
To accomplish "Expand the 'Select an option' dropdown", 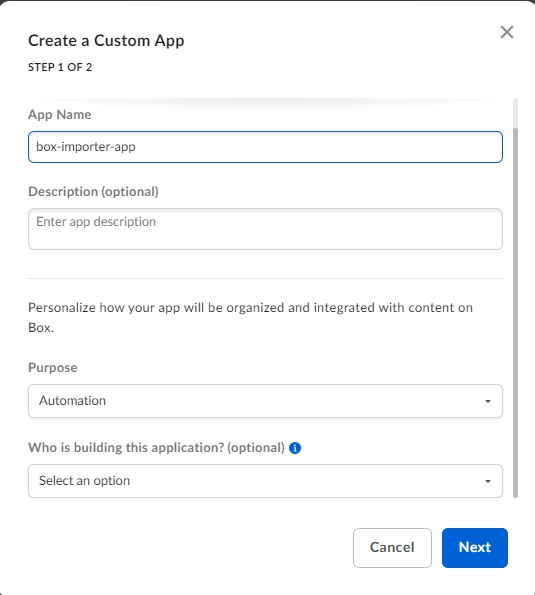I will click(x=265, y=481).
